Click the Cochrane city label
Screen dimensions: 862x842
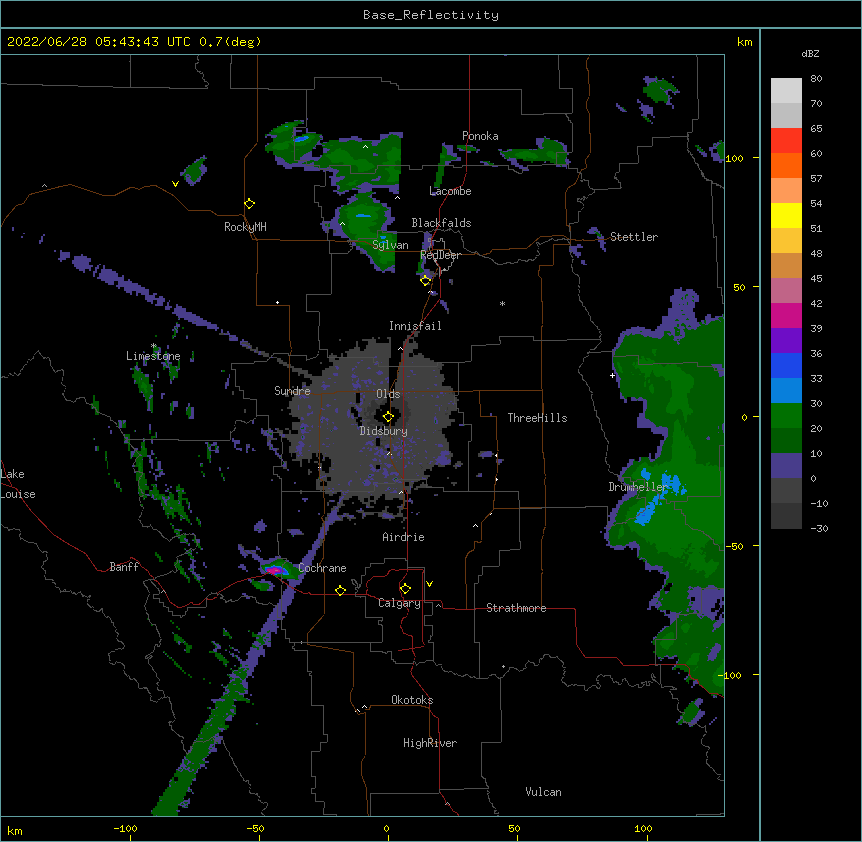(322, 568)
